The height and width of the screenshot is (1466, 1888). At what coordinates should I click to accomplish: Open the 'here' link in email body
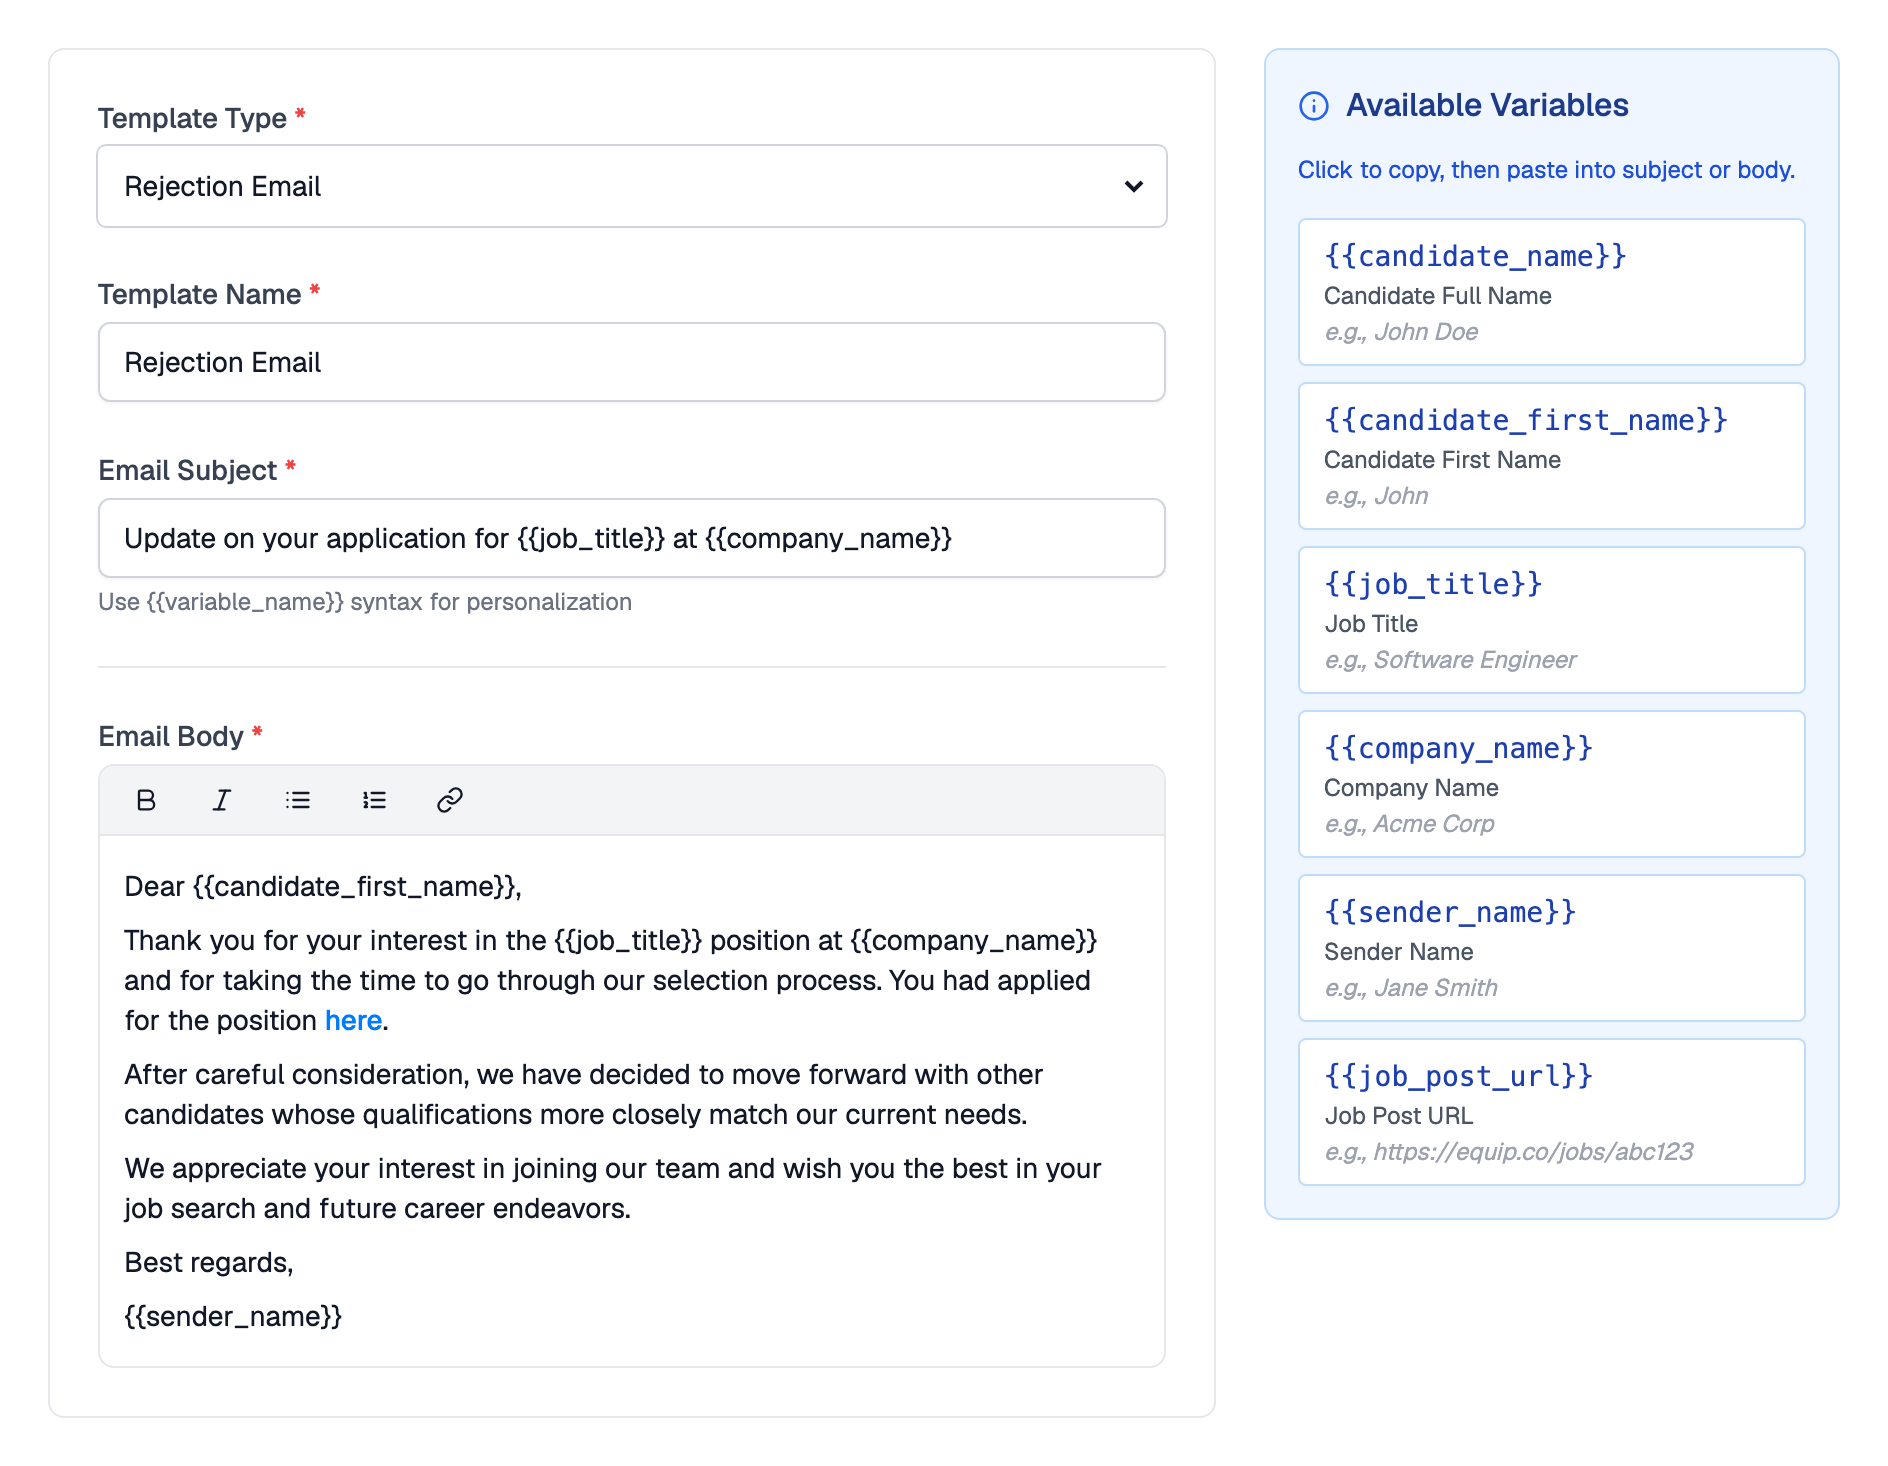[x=353, y=1020]
